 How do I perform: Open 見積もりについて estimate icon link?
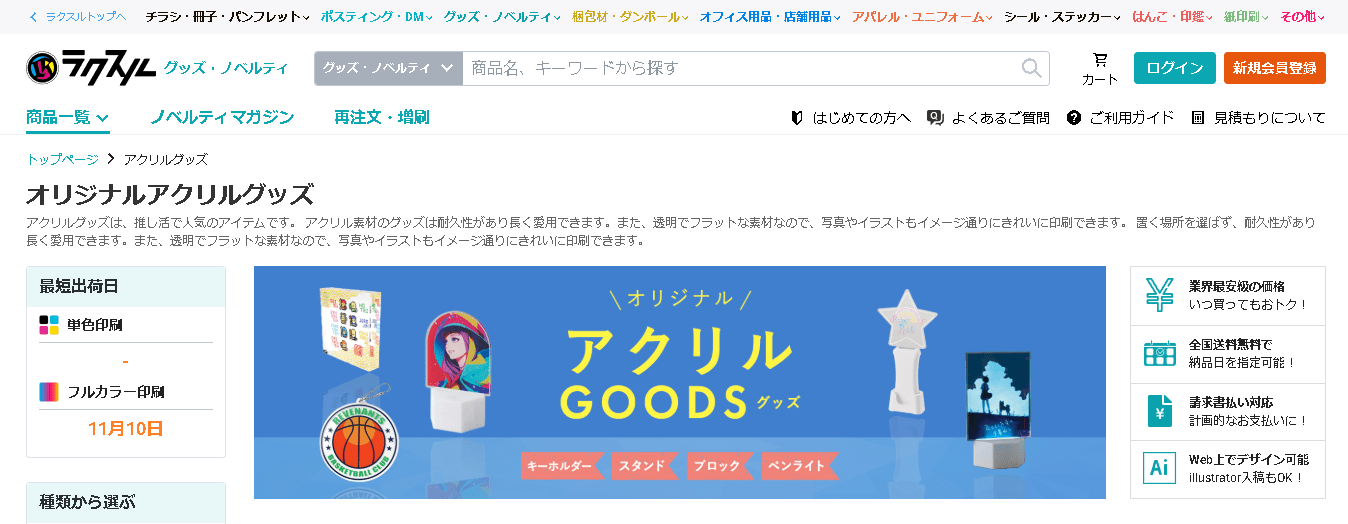click(1198, 118)
